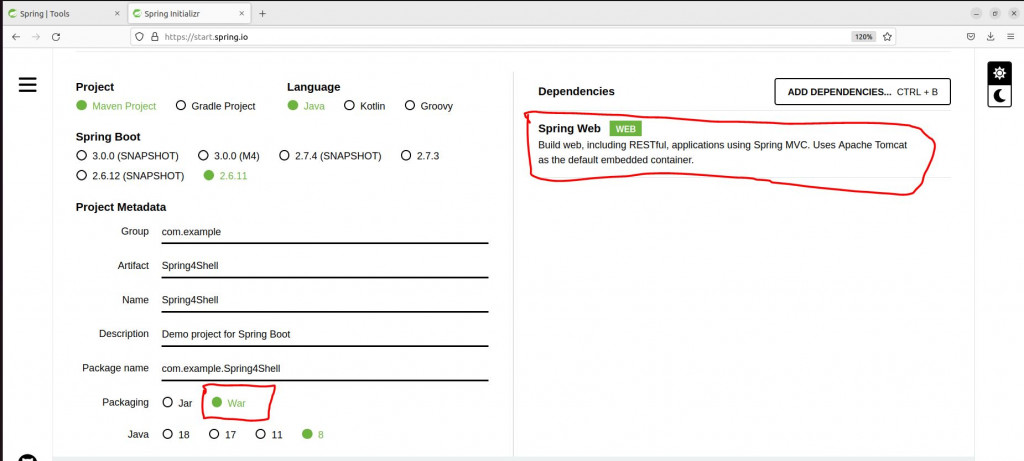Edit the Description input field

point(325,334)
